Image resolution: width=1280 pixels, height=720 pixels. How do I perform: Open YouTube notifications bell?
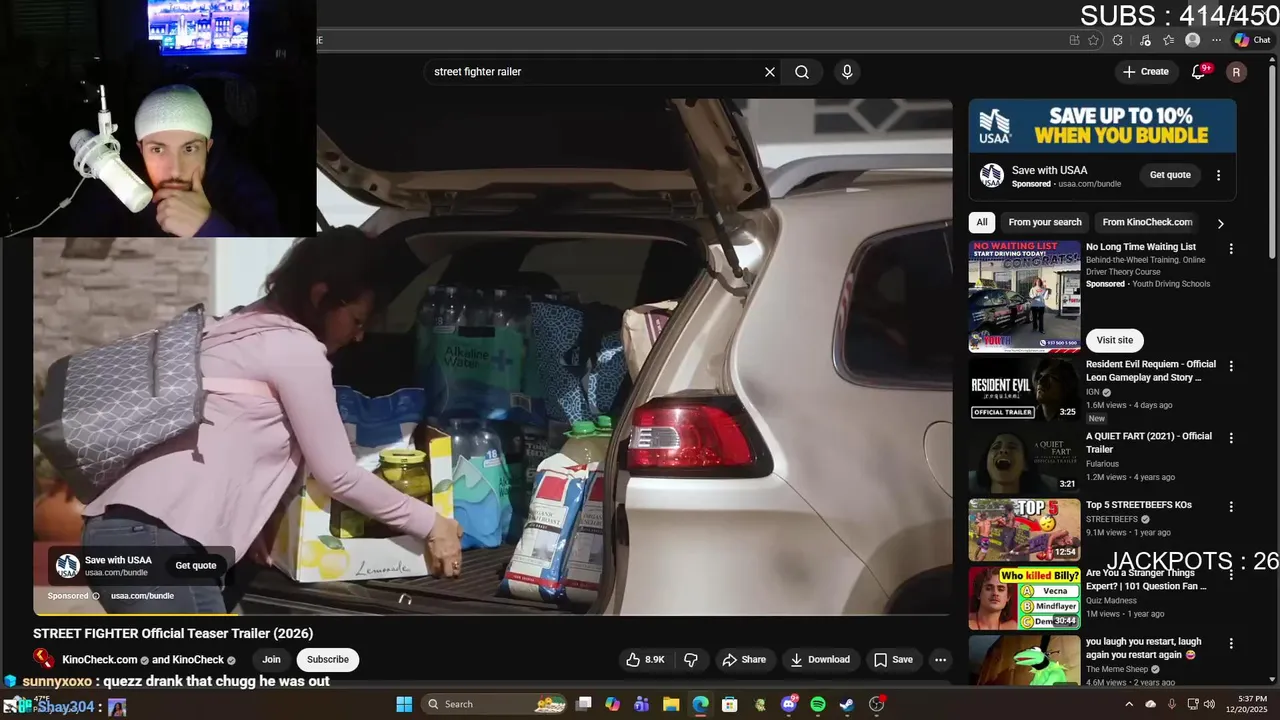(1199, 72)
